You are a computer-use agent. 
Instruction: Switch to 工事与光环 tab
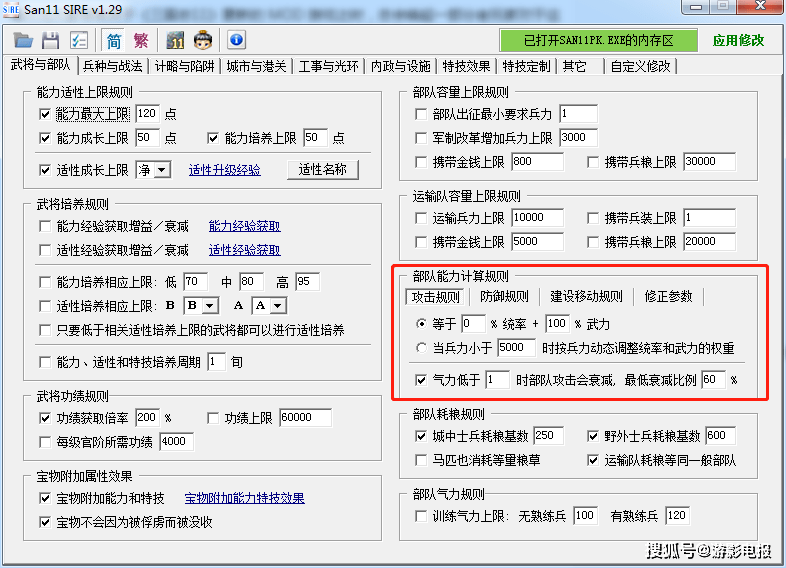point(328,66)
